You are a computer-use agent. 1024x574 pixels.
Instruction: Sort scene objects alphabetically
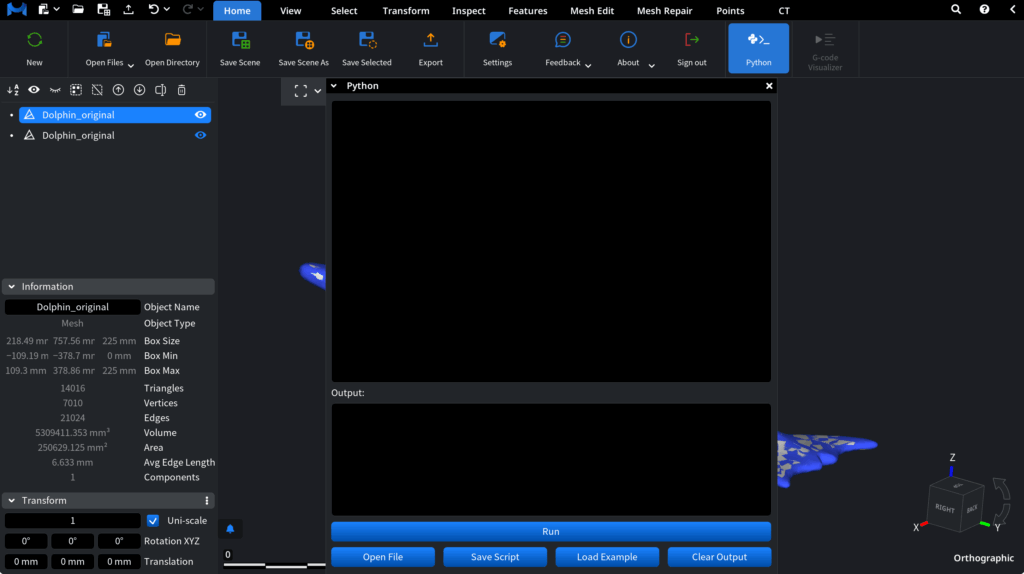[x=13, y=90]
